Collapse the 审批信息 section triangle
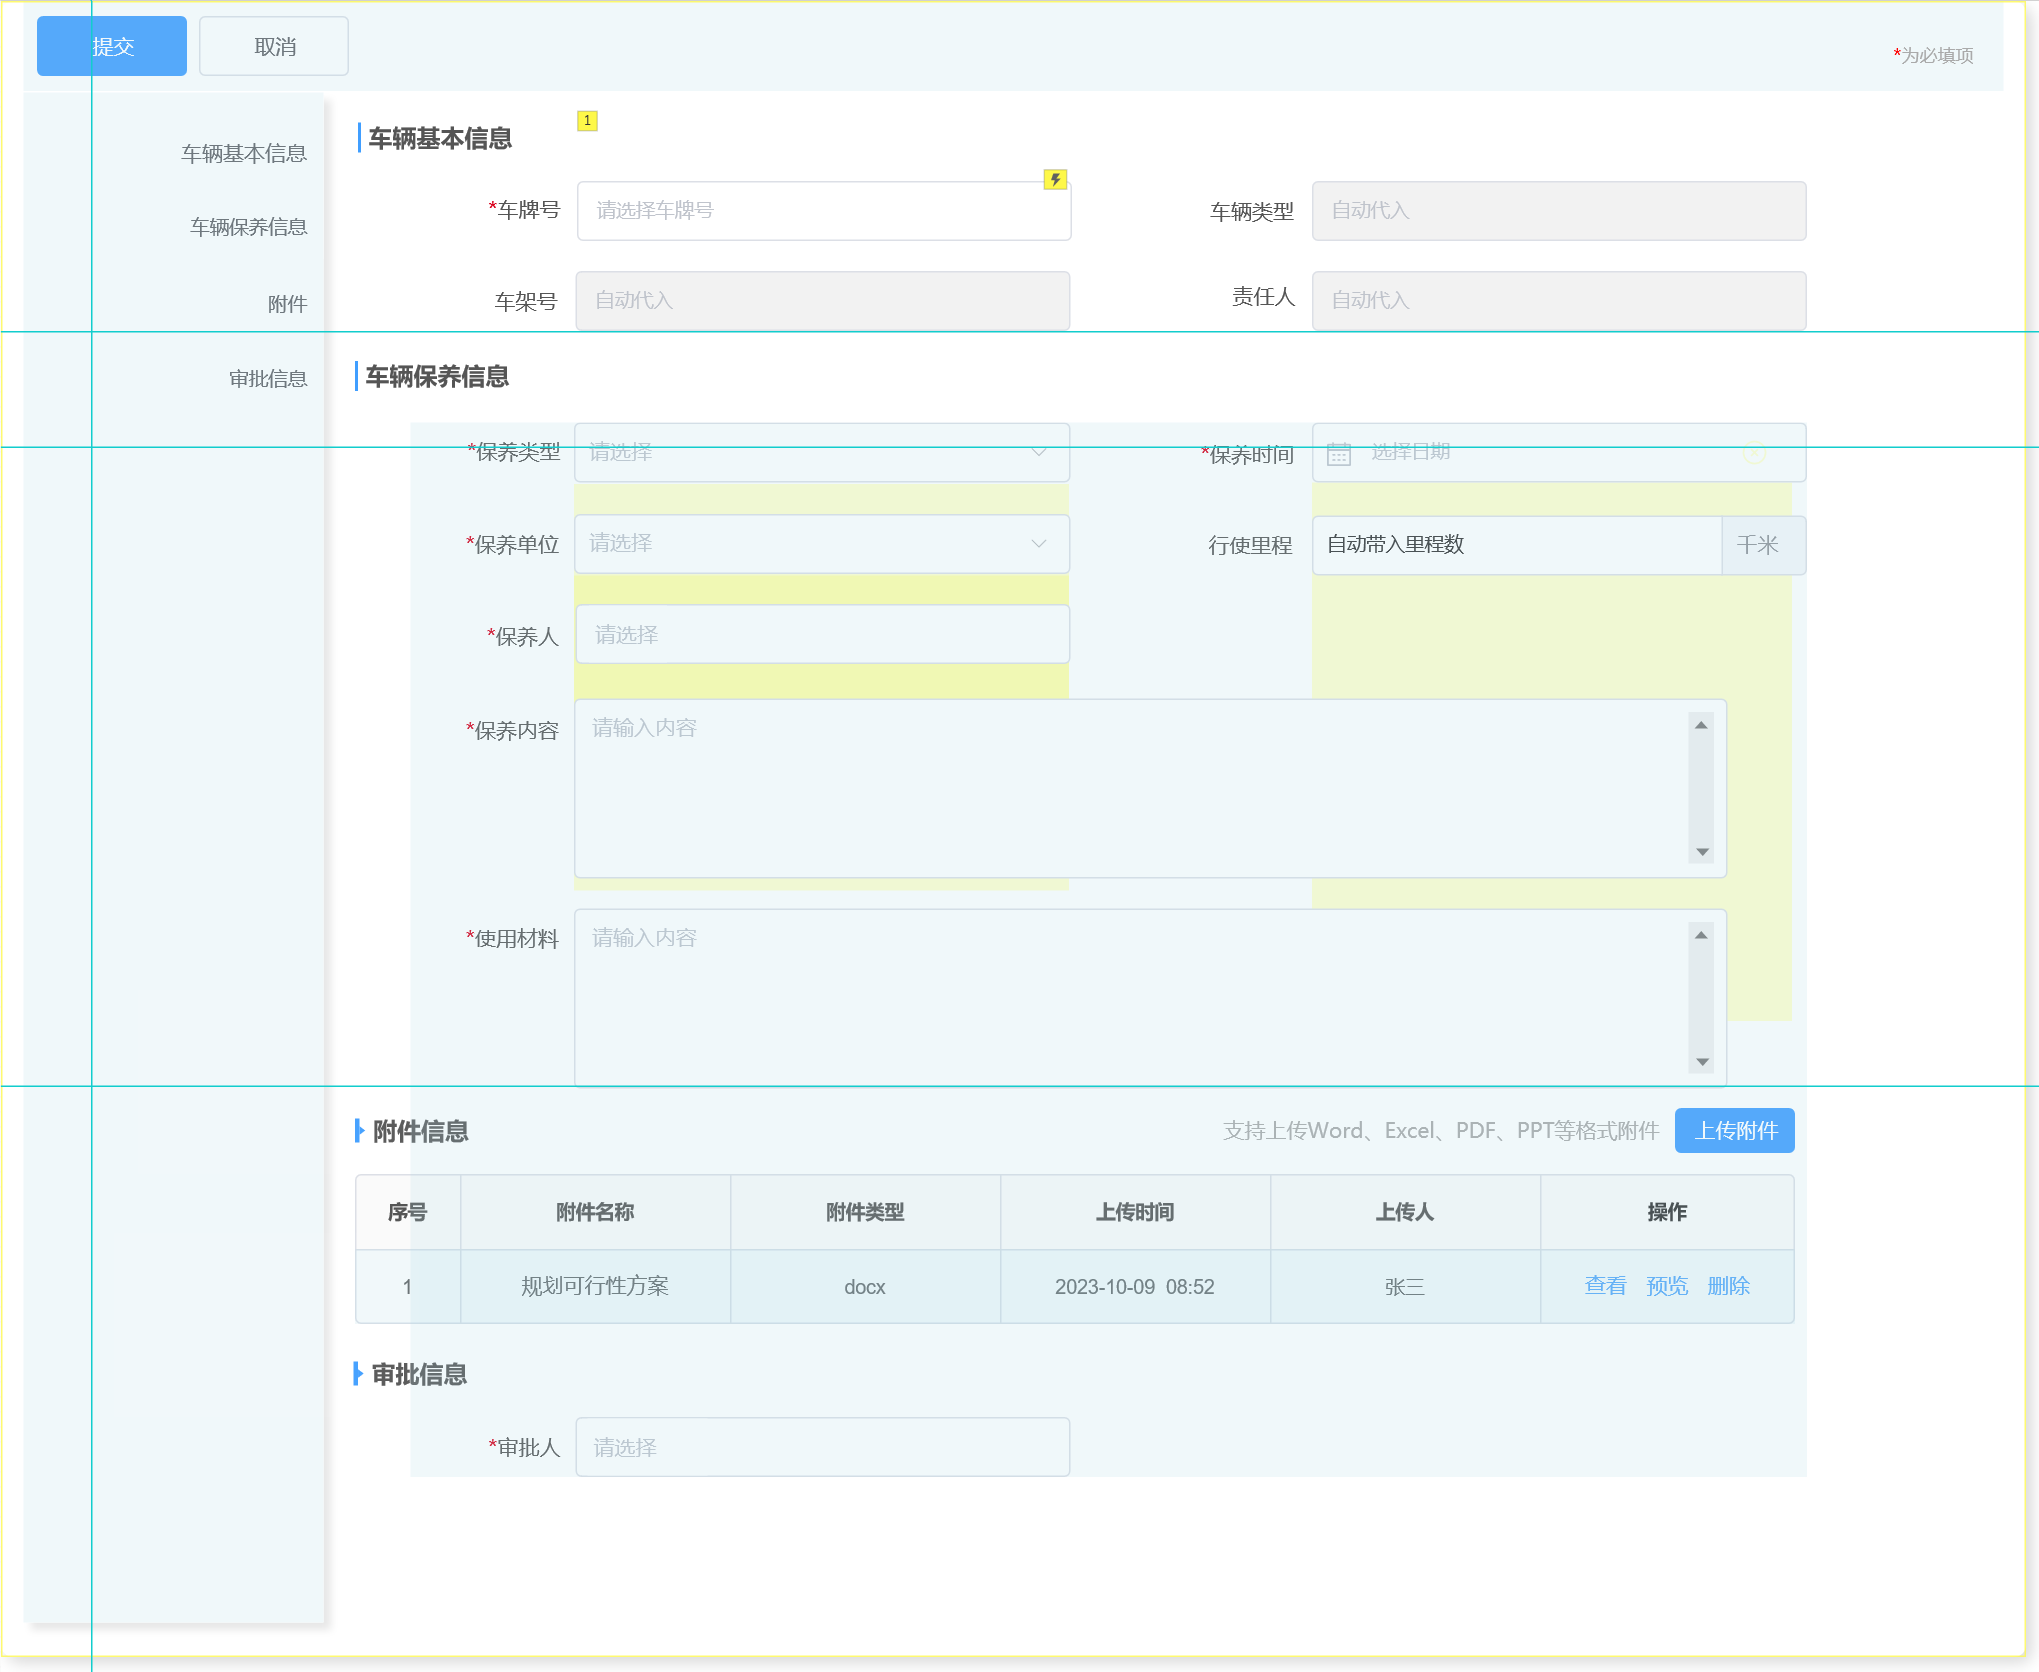Image resolution: width=2039 pixels, height=1672 pixels. 358,1374
